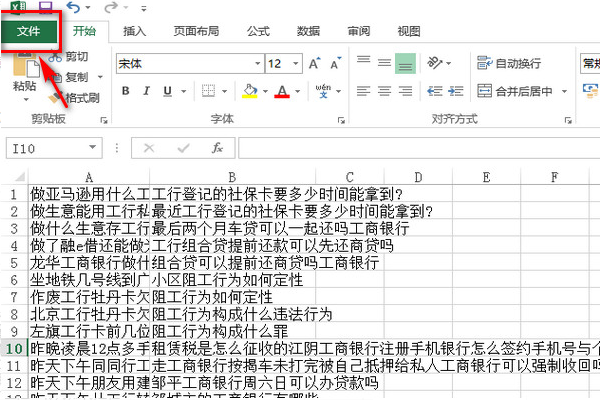
Task: Open the 页面布局 ribbon tab
Action: coord(196,31)
